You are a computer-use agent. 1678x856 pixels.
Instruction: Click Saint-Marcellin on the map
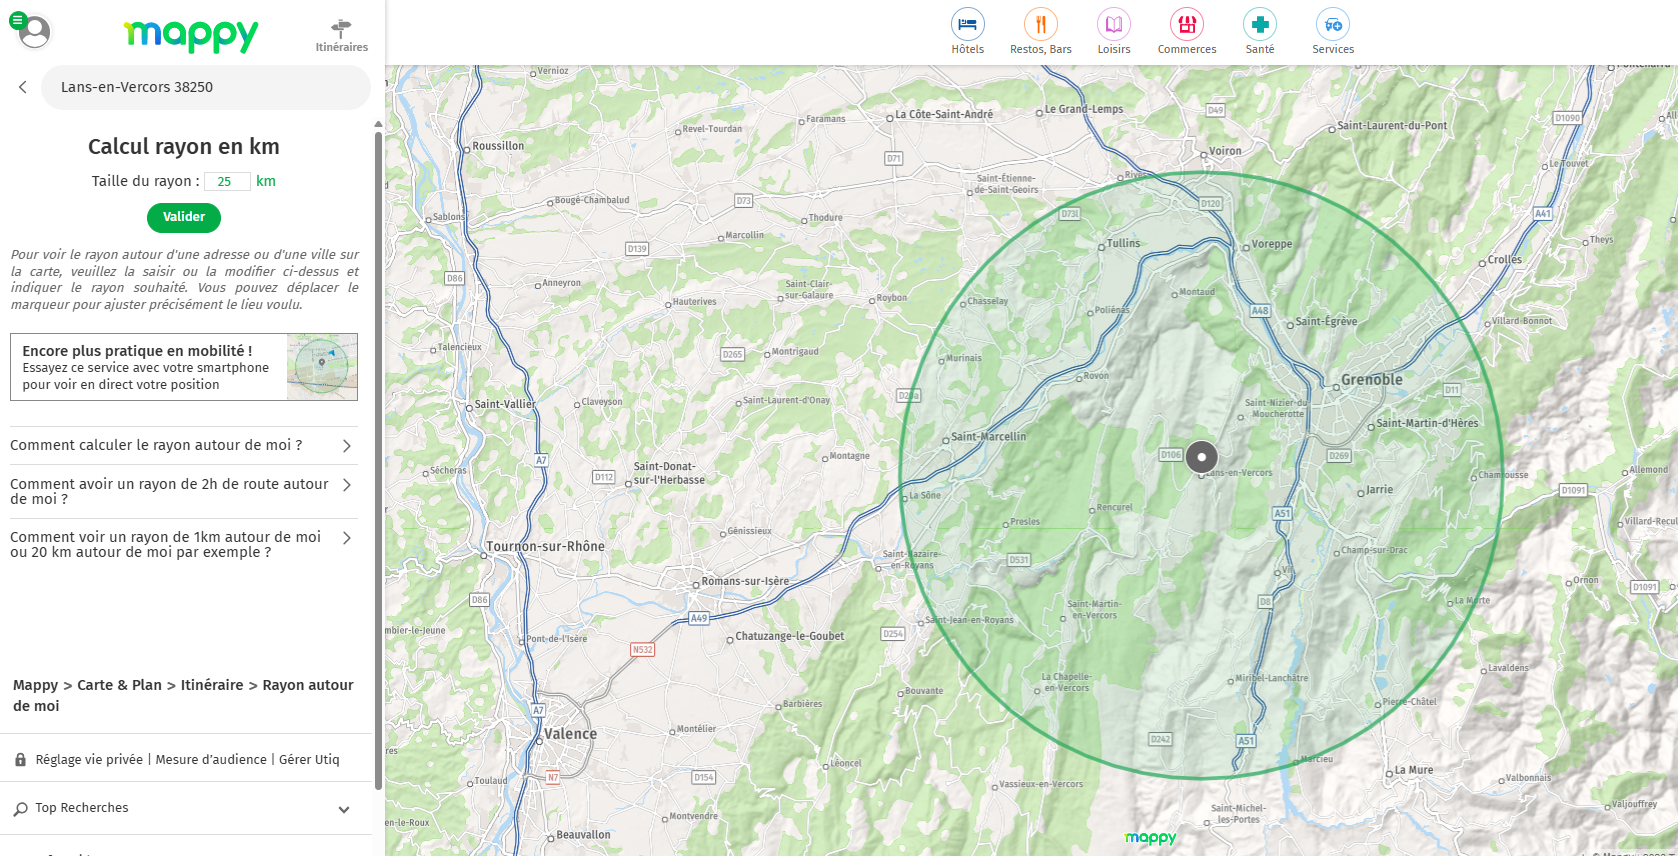point(988,437)
